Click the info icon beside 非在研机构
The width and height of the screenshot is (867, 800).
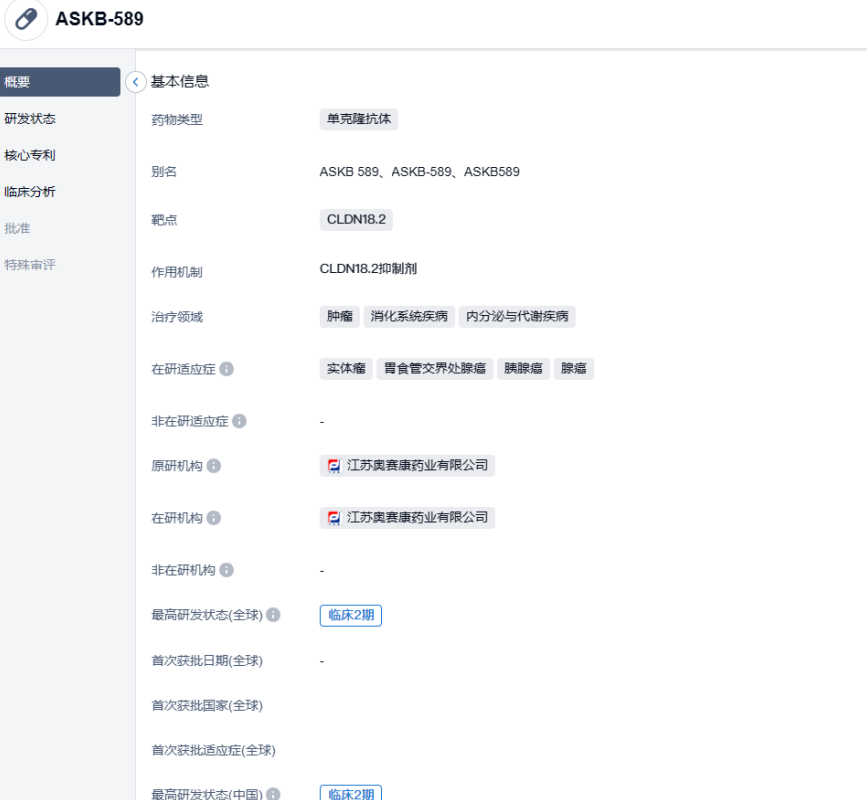coord(227,570)
